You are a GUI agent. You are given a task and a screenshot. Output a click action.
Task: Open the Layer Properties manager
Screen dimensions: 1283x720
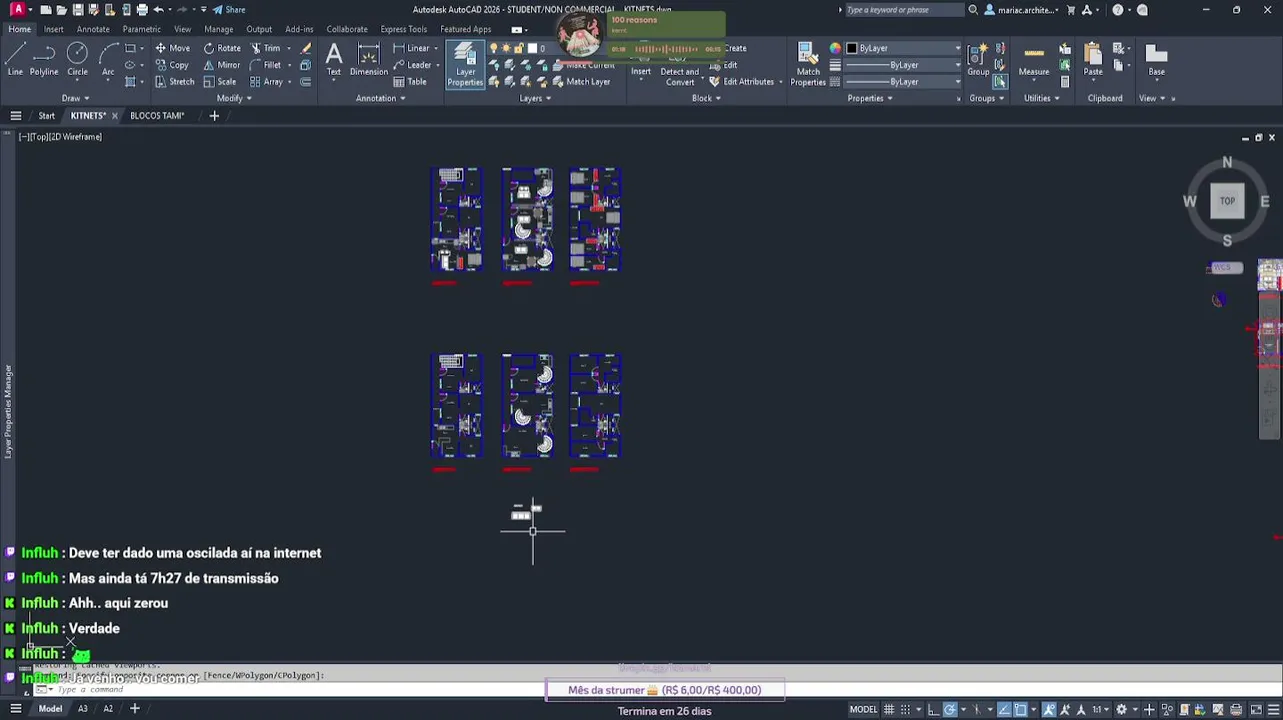coord(465,65)
